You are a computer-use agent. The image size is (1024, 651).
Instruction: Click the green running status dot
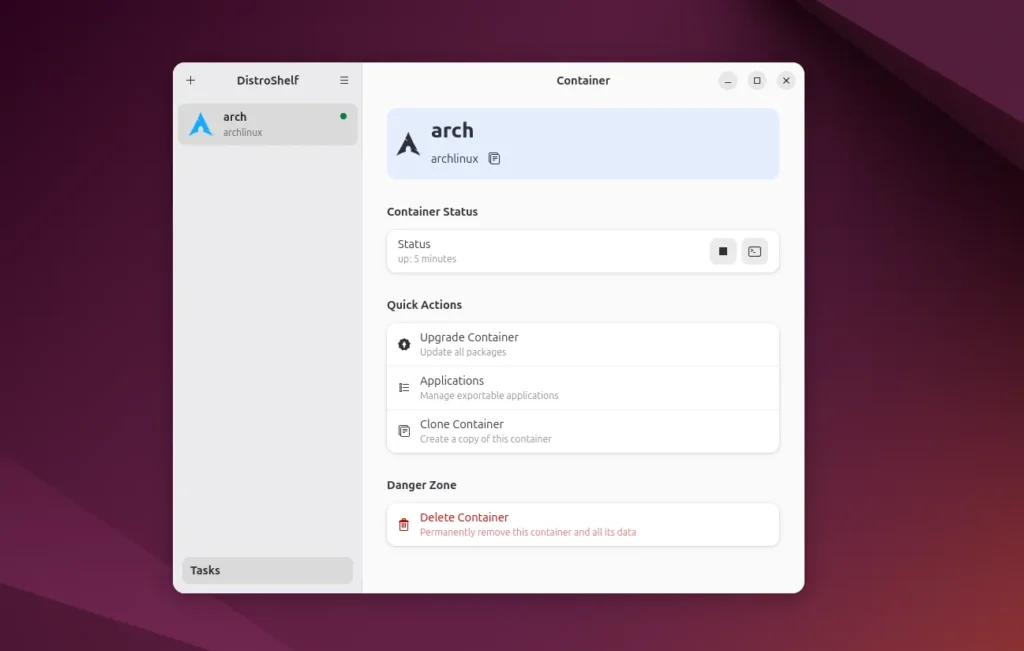[344, 116]
